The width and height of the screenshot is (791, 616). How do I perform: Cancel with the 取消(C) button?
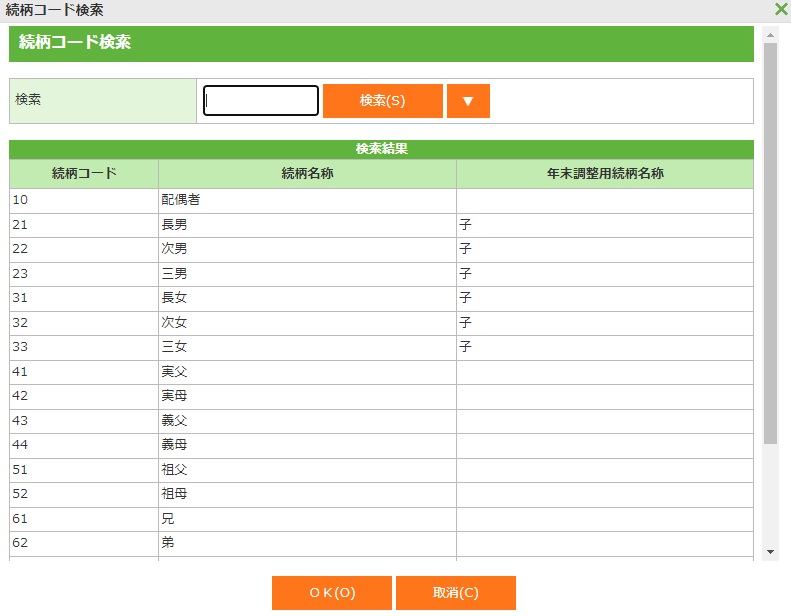pyautogui.click(x=456, y=593)
